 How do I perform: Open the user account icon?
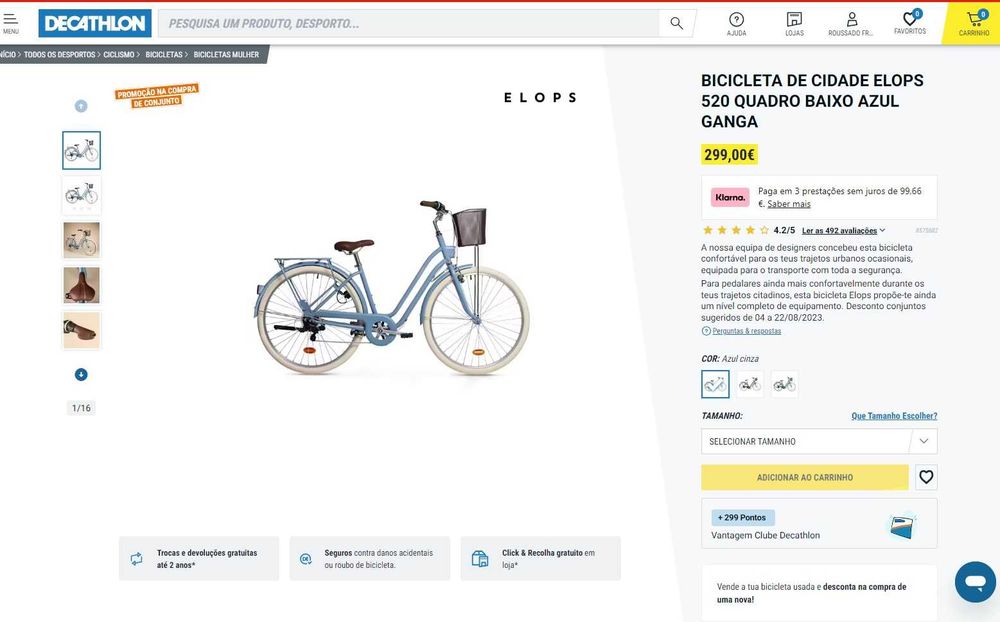pos(851,23)
